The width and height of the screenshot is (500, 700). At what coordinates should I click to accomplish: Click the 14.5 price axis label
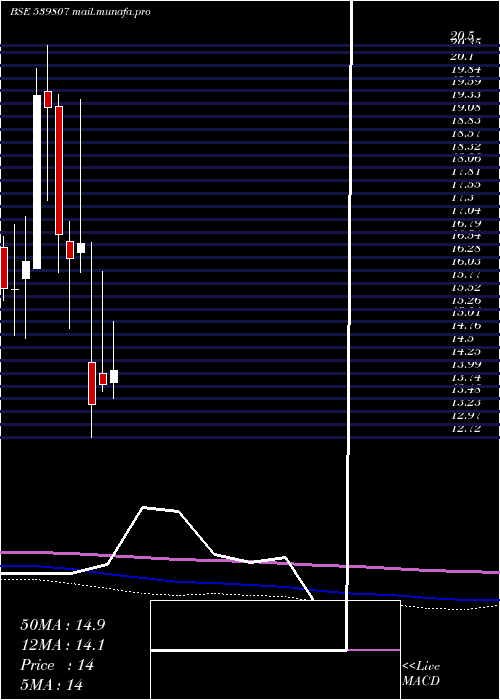click(462, 338)
